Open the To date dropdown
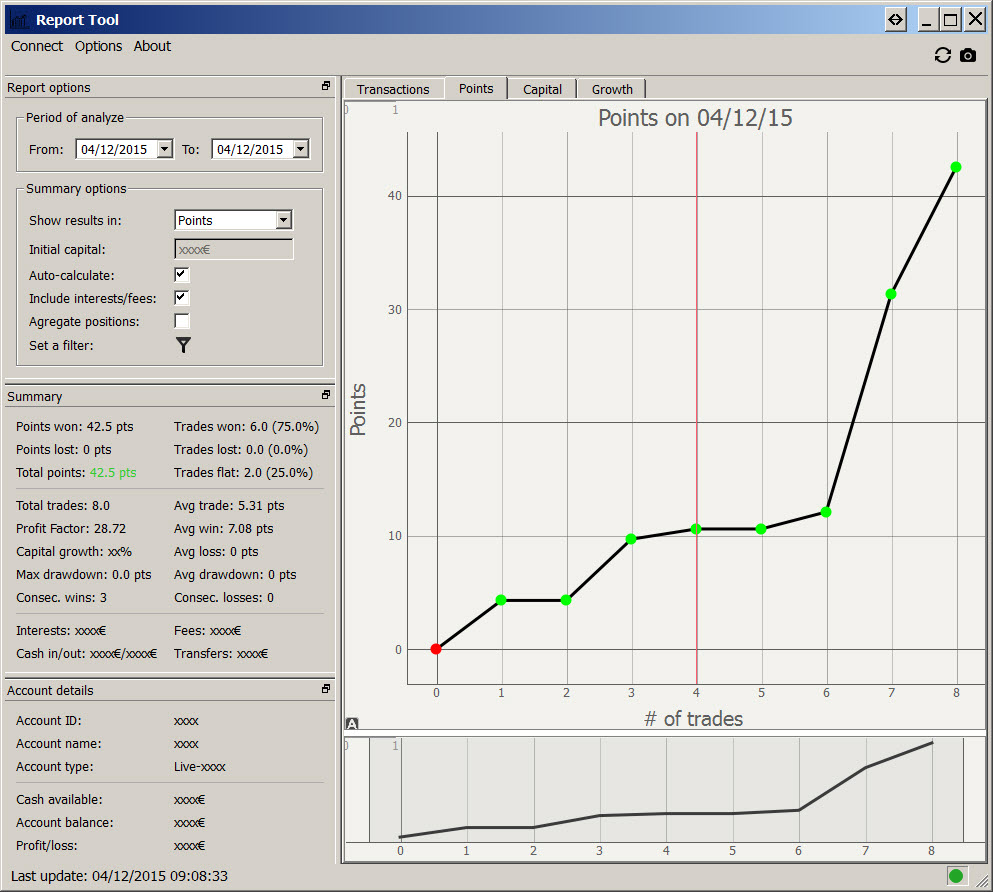Viewport: 993px width, 892px height. click(301, 149)
